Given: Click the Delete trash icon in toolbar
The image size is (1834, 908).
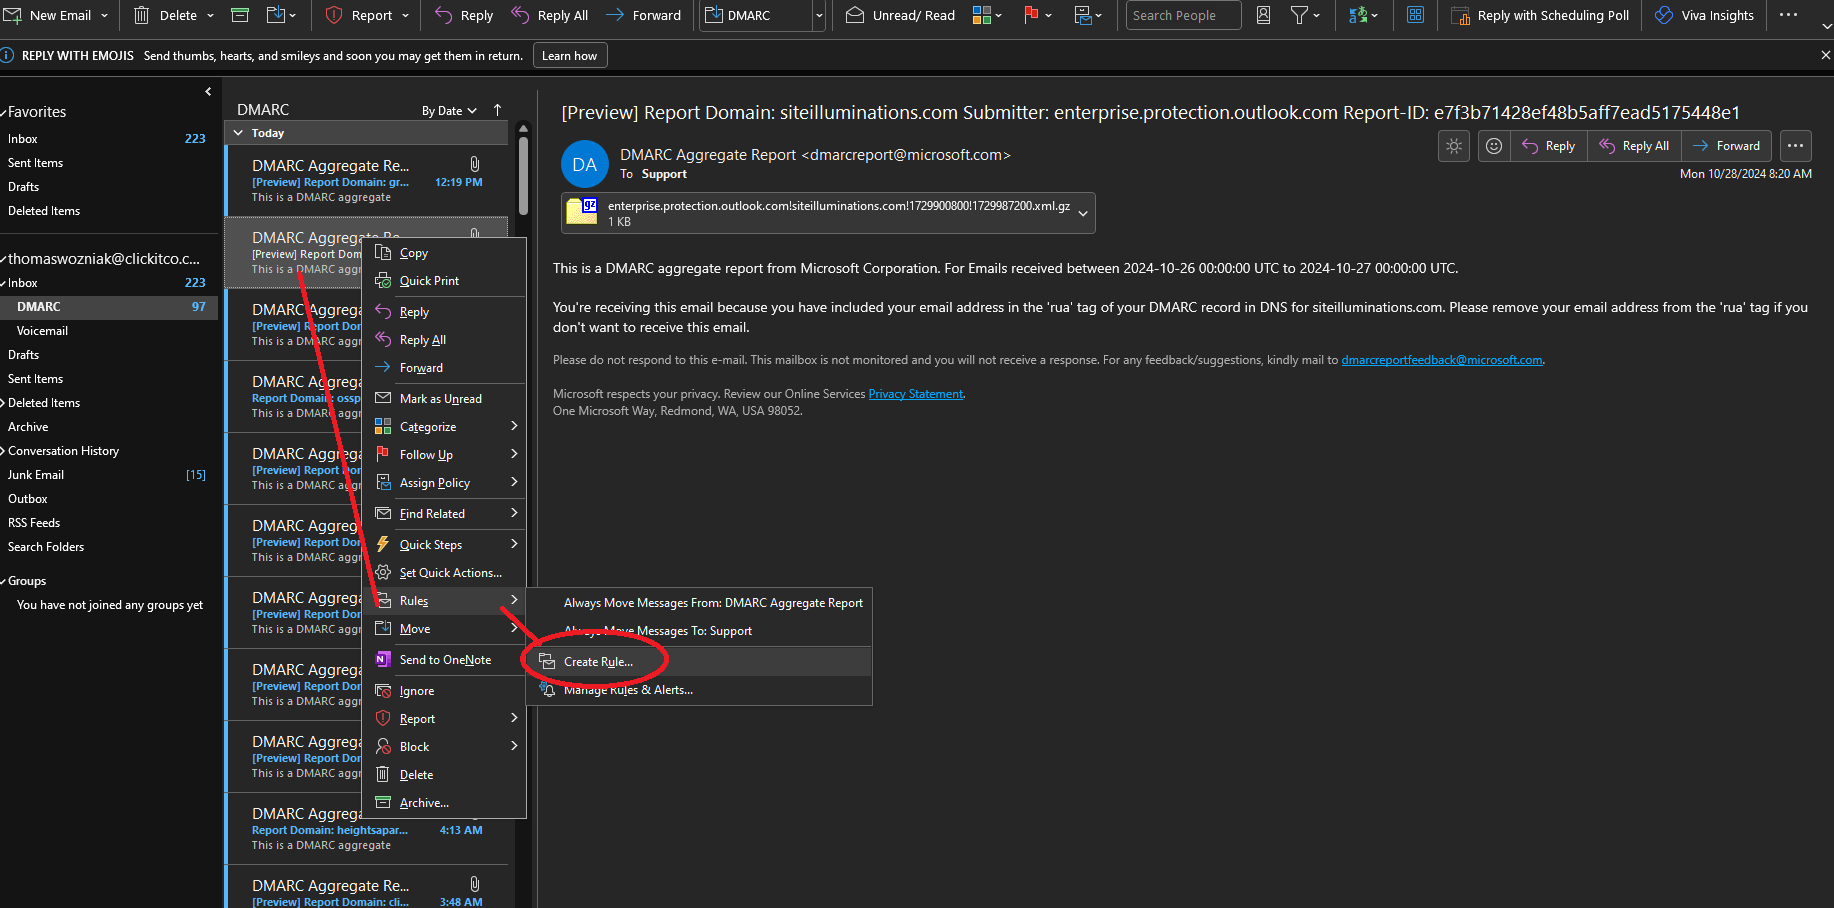Looking at the screenshot, I should tap(142, 15).
